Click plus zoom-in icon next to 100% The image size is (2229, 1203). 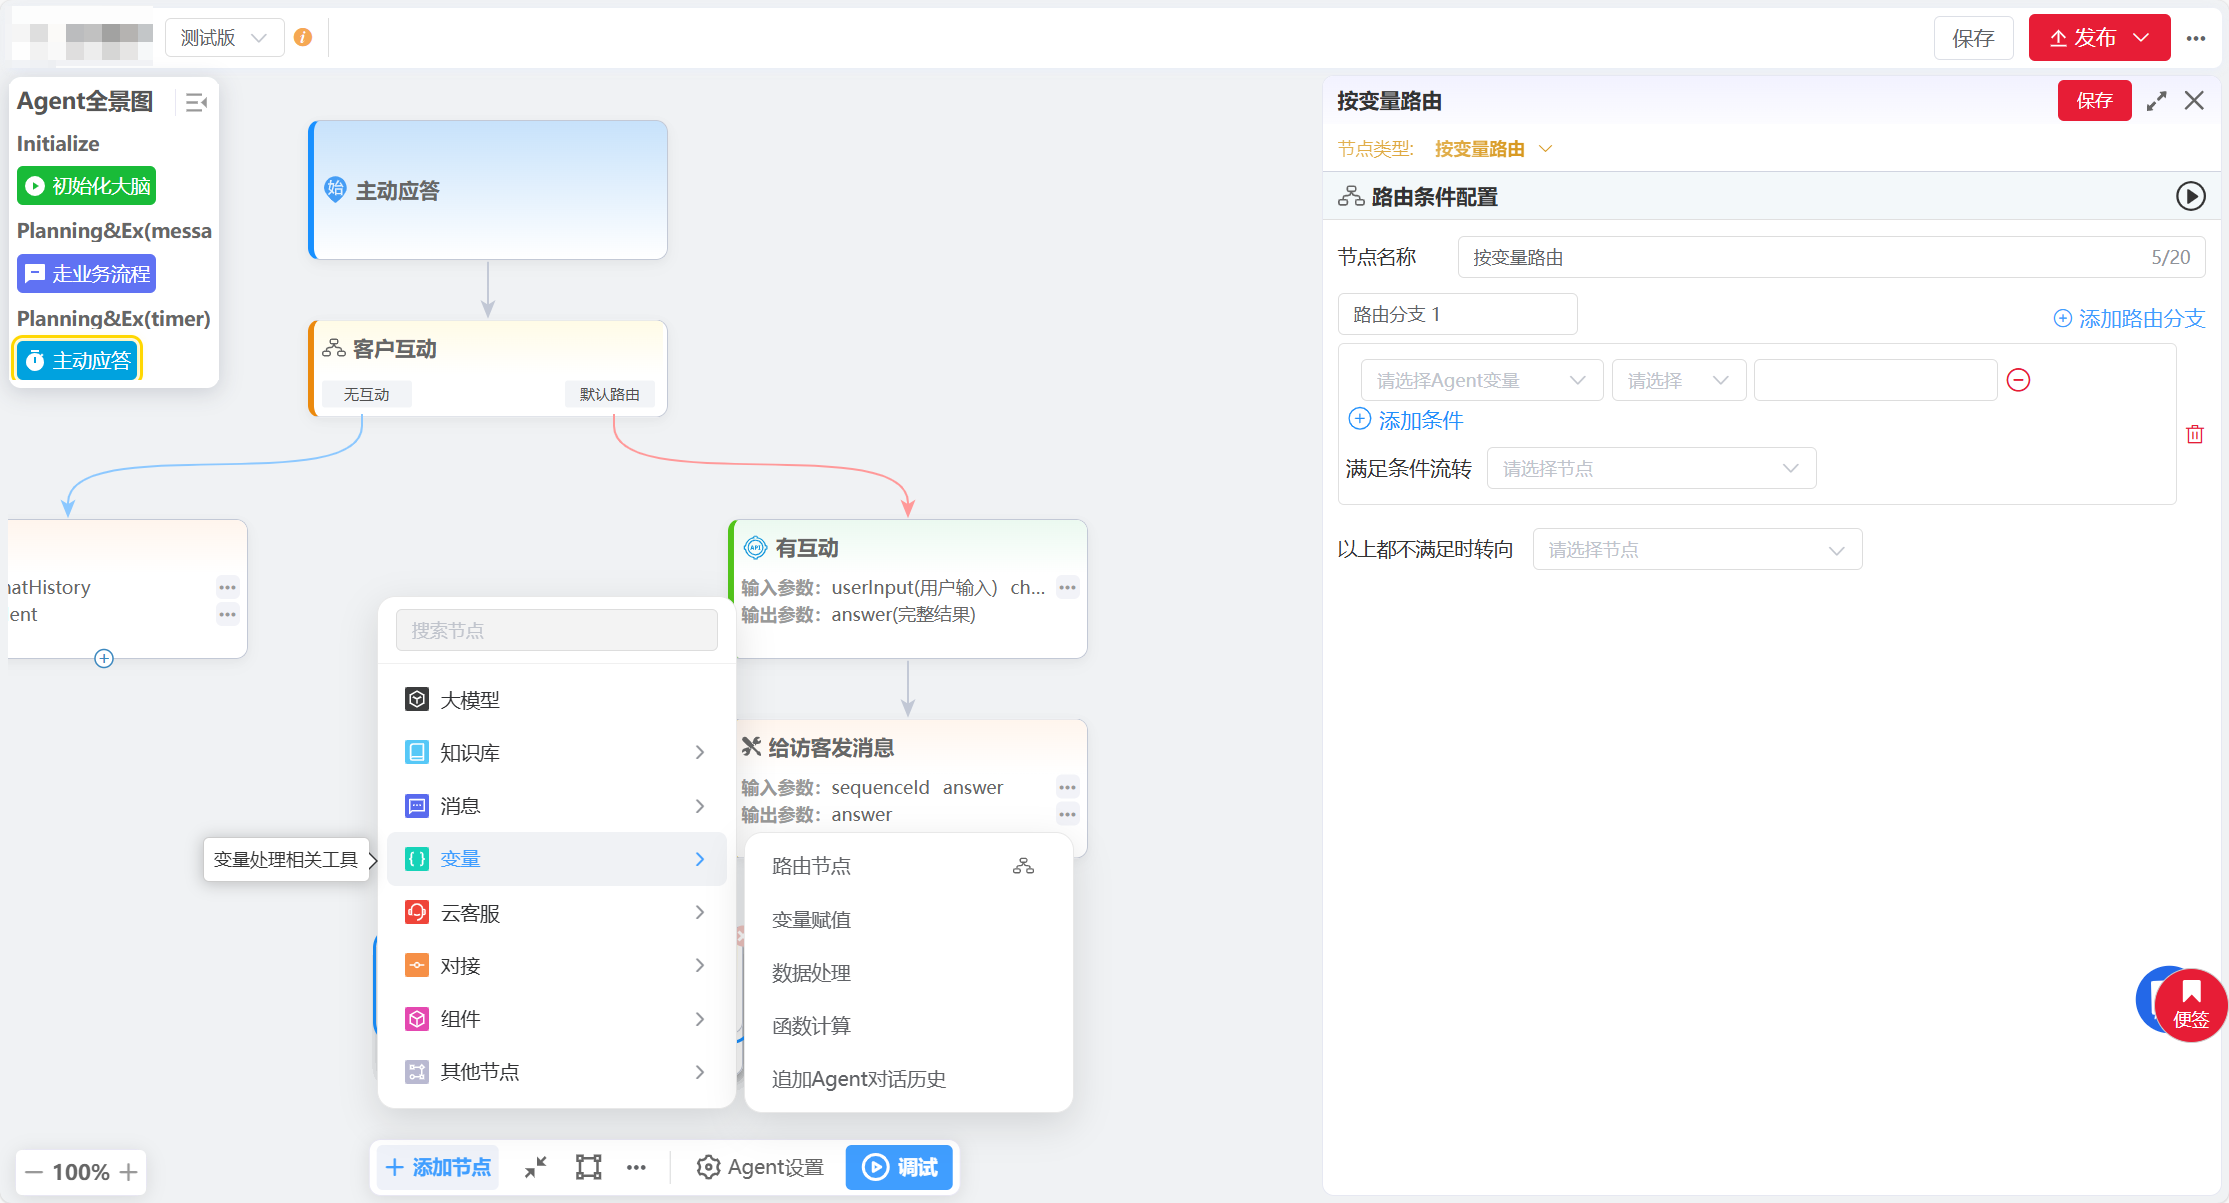128,1172
